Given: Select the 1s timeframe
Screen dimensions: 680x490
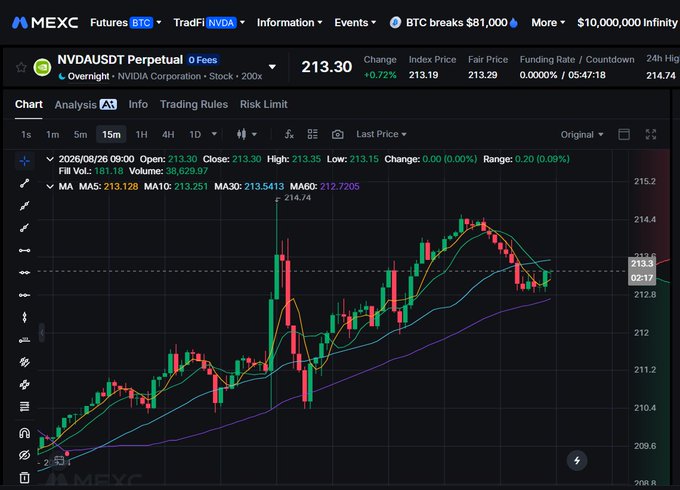Looking at the screenshot, I should point(26,134).
